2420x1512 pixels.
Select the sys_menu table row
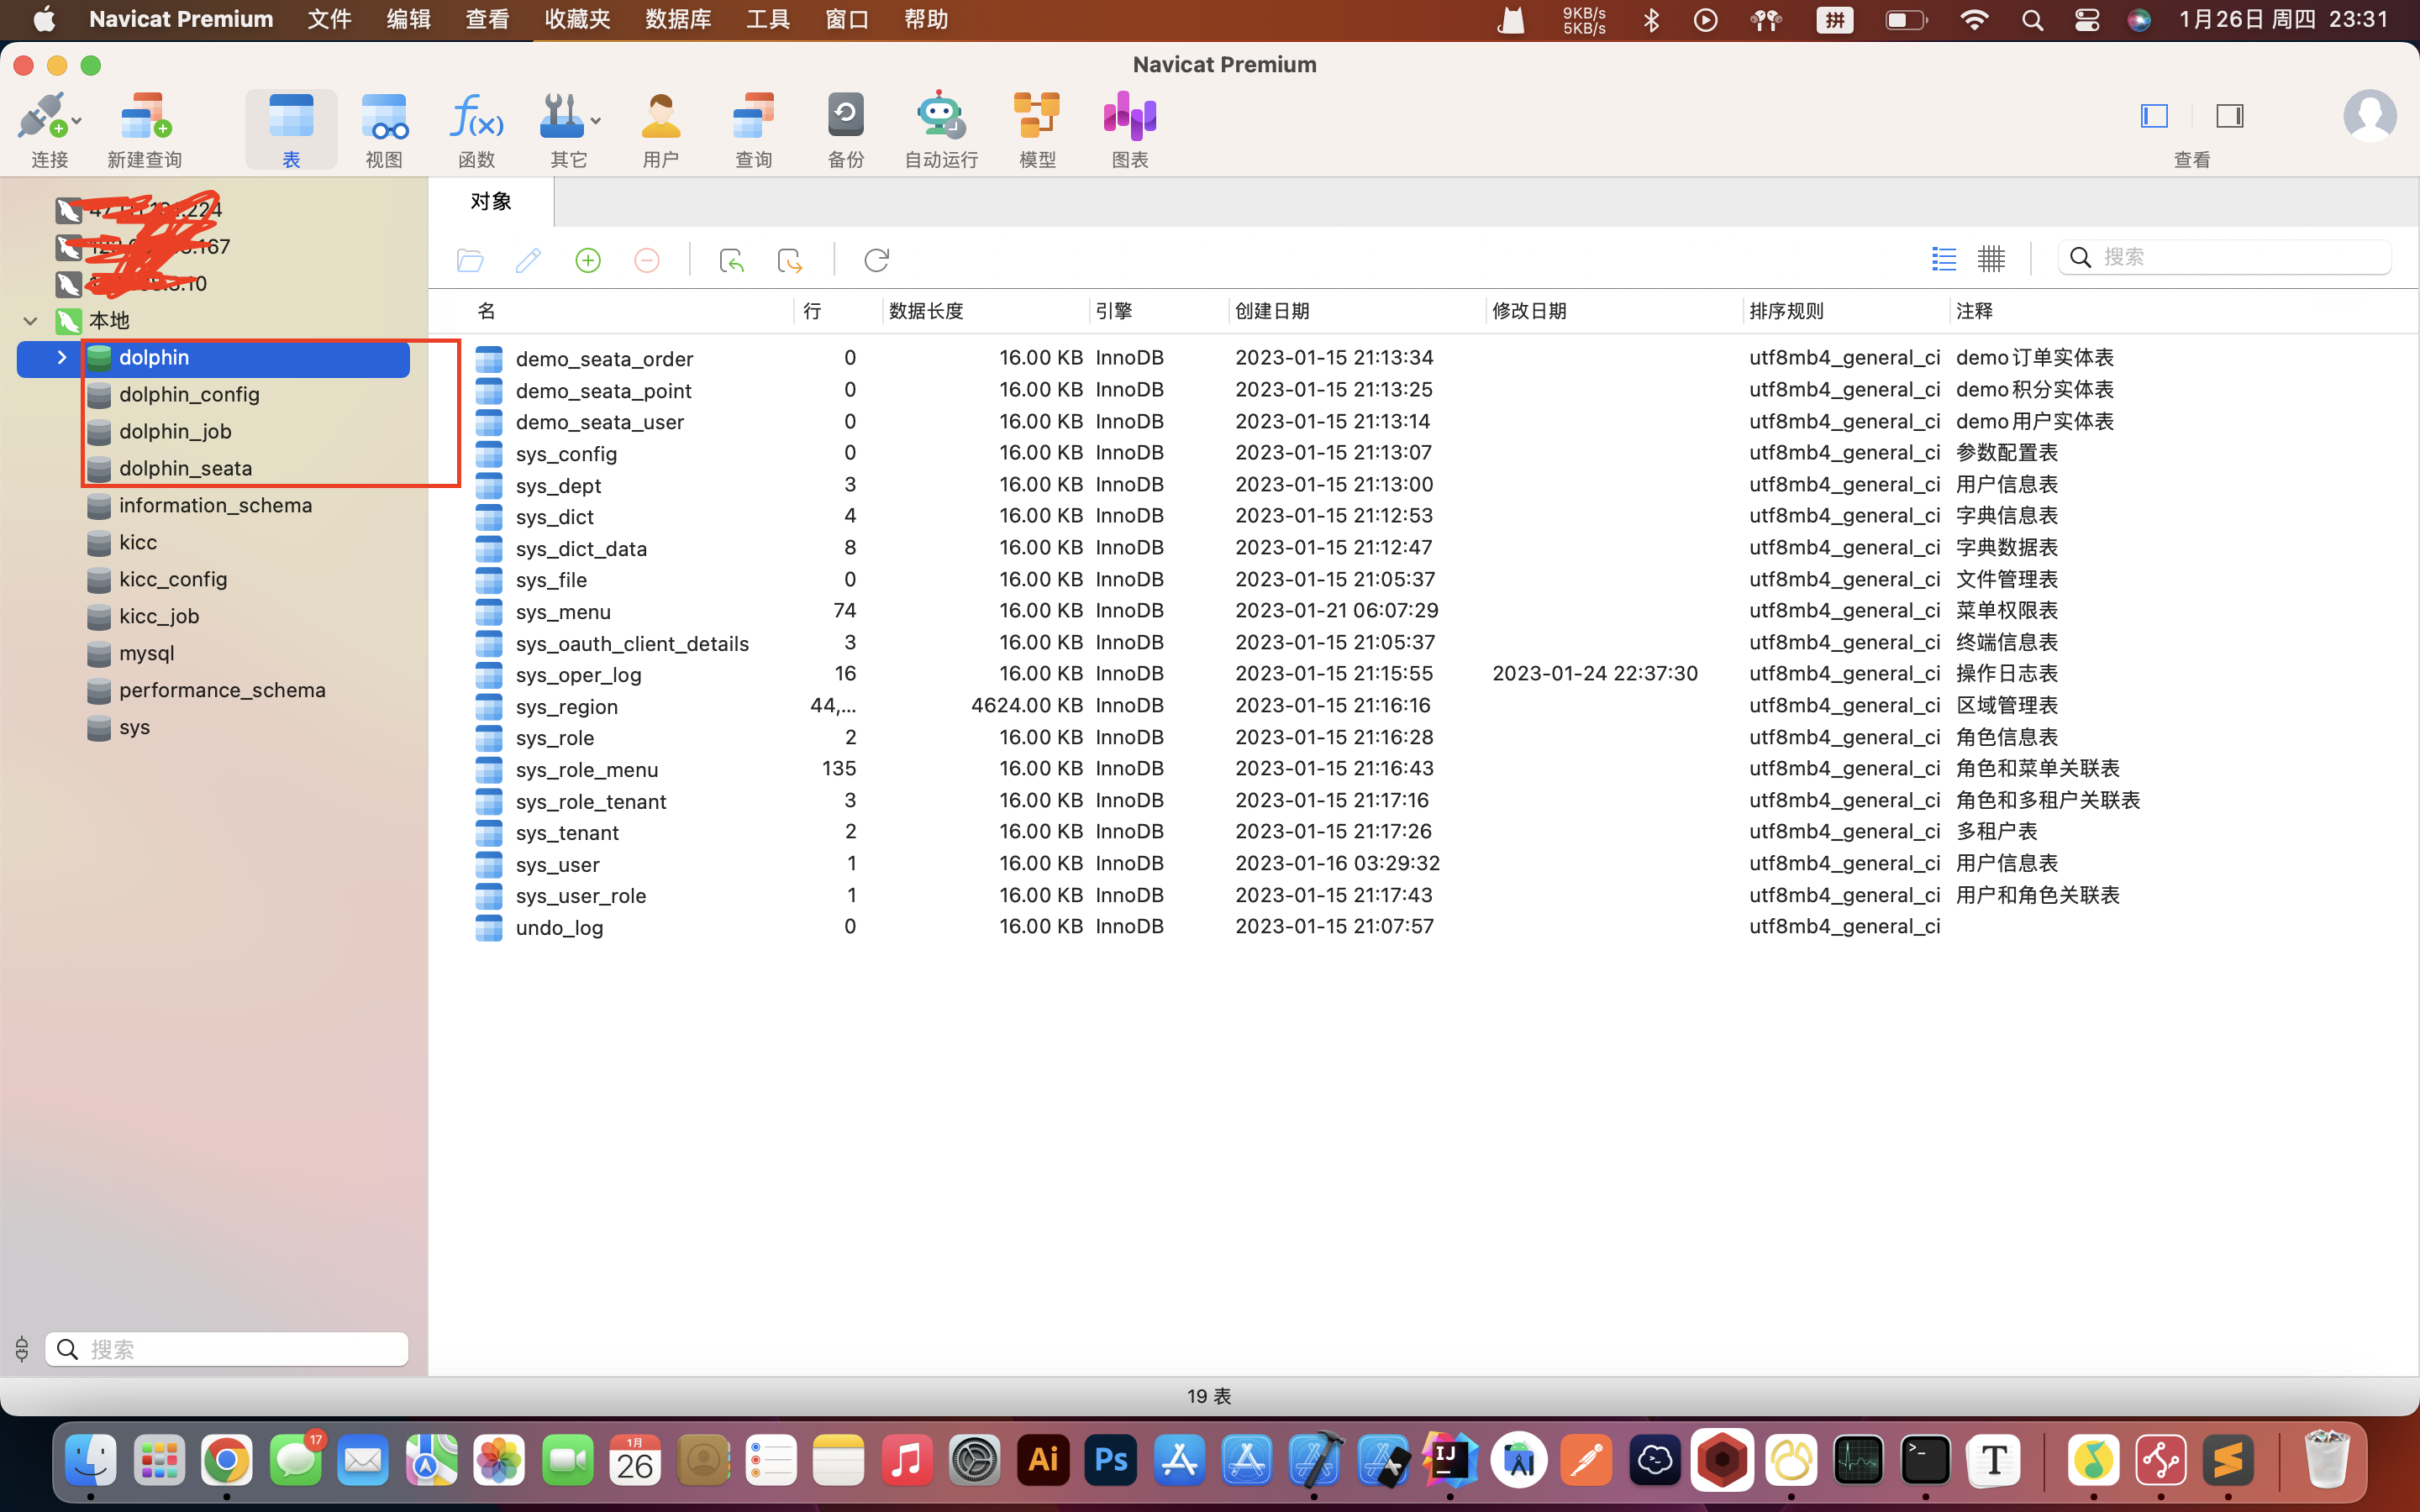[x=563, y=612]
